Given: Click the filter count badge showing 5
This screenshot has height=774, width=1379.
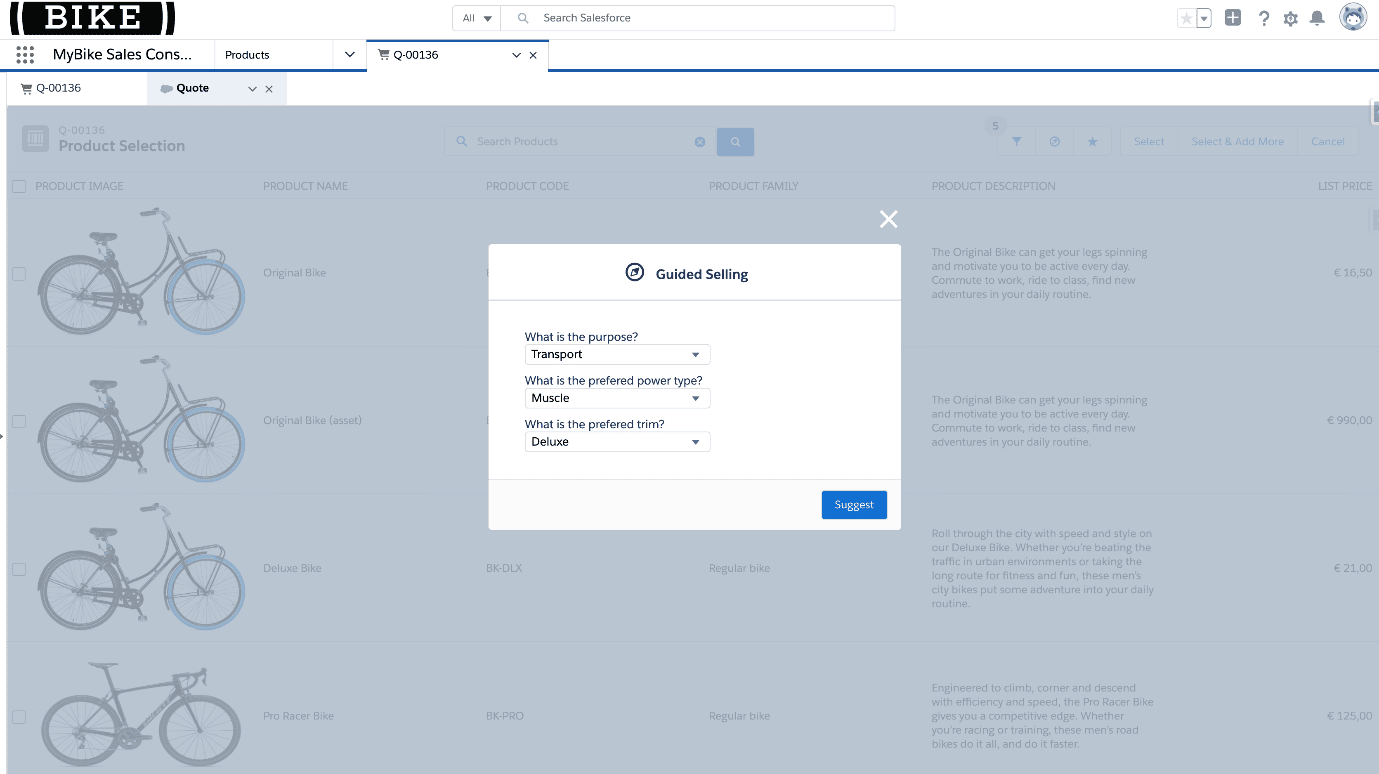Looking at the screenshot, I should (994, 126).
